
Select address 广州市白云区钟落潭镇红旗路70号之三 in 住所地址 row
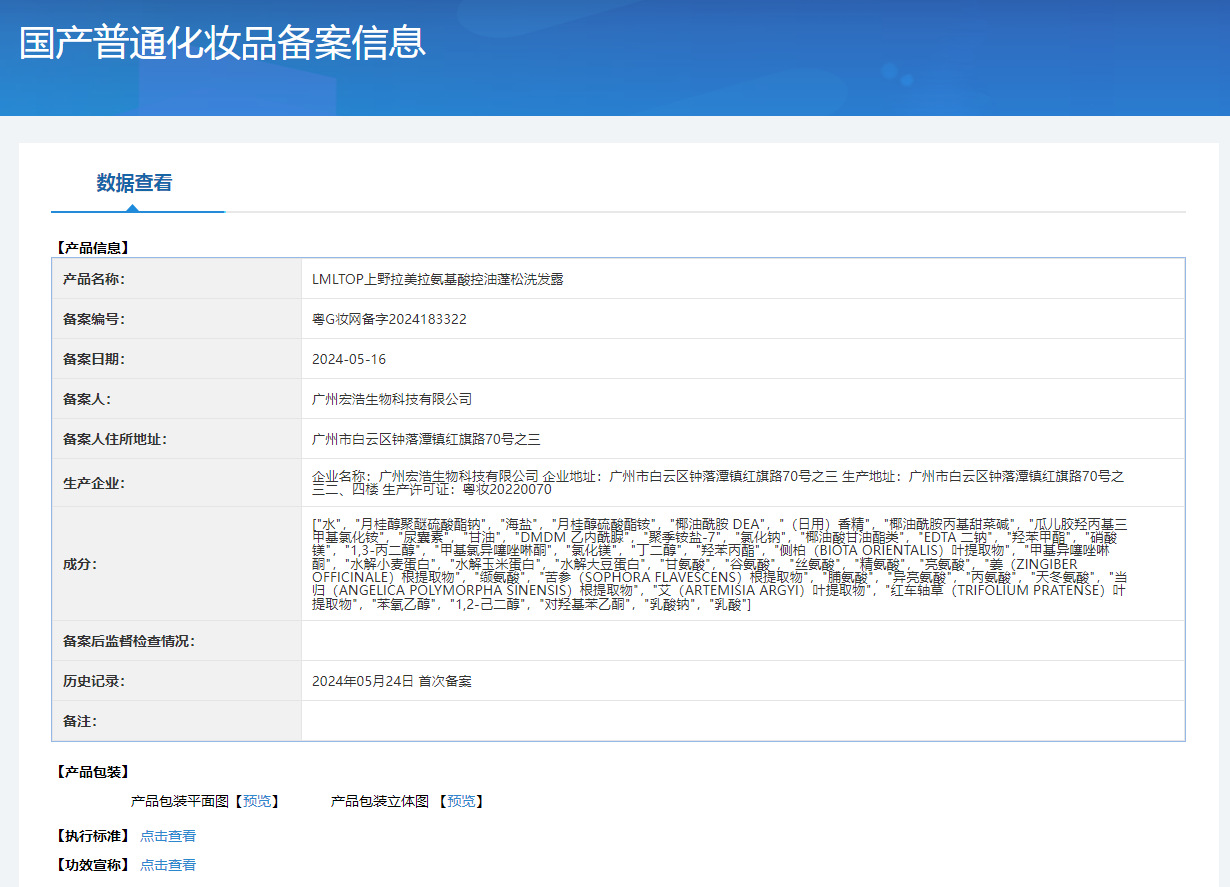(426, 439)
